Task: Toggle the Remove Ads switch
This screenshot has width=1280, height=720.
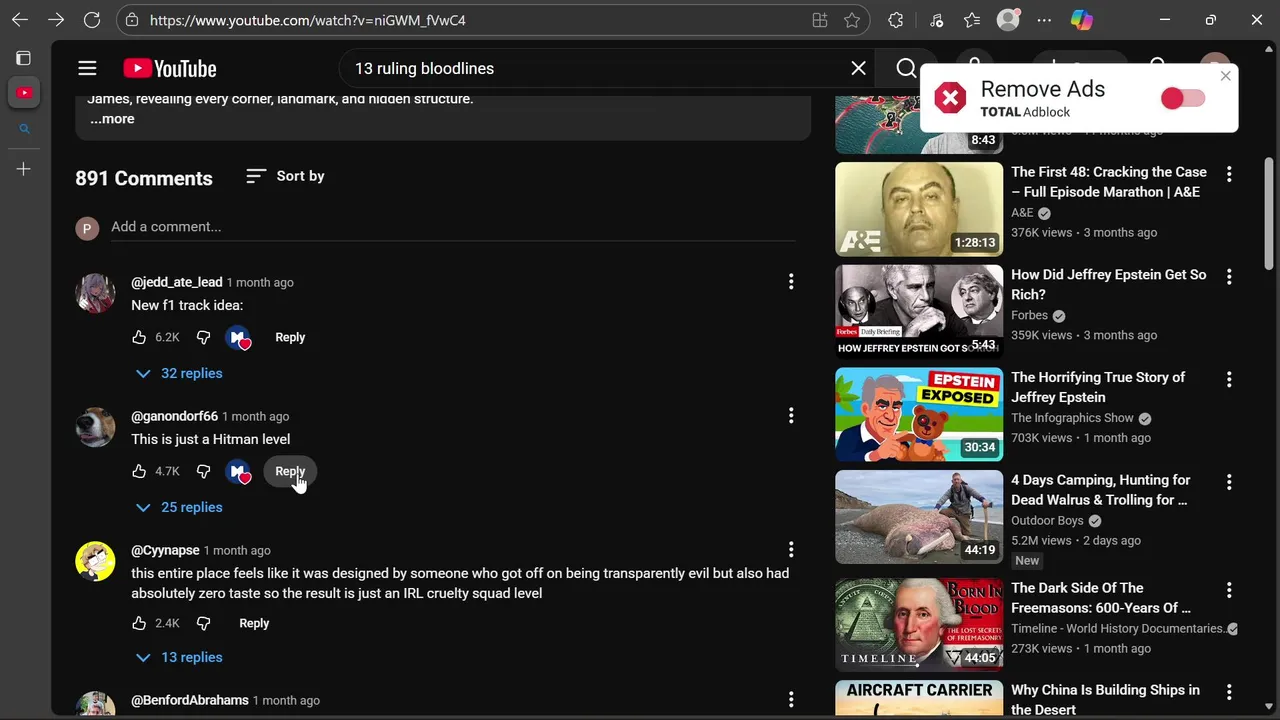Action: pyautogui.click(x=1183, y=98)
